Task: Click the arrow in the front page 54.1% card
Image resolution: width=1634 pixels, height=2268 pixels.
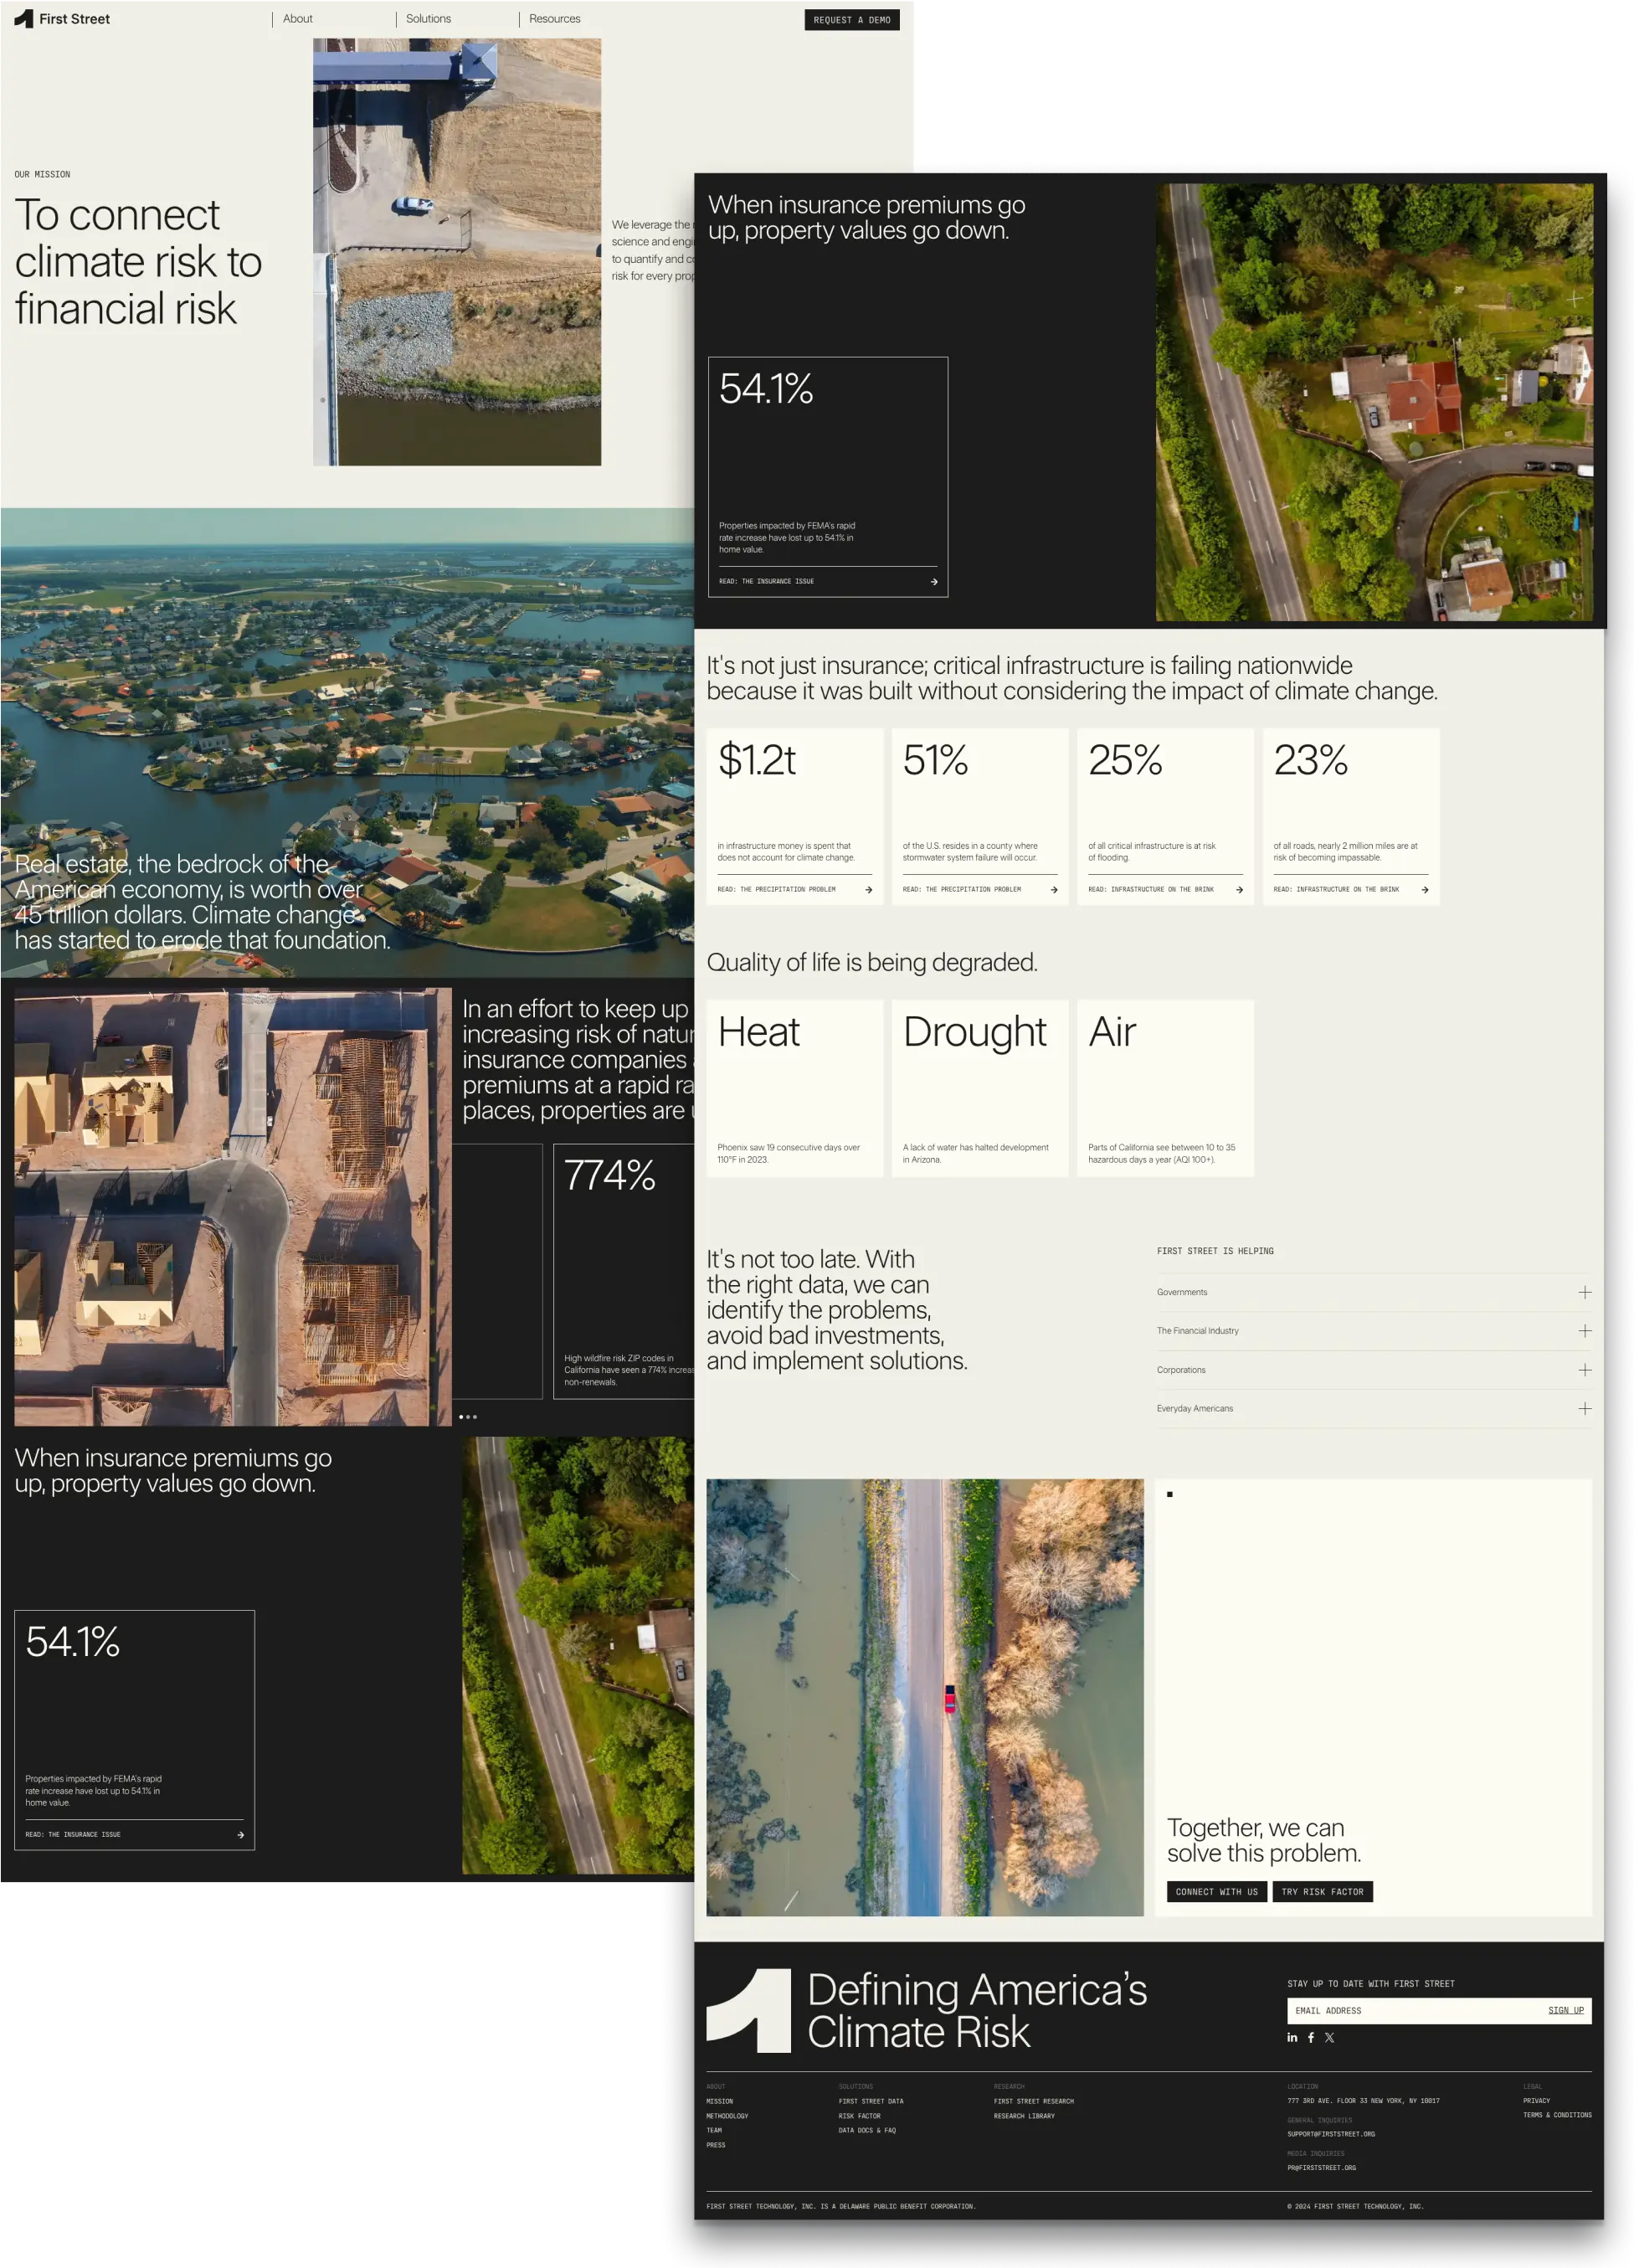Action: pos(934,582)
